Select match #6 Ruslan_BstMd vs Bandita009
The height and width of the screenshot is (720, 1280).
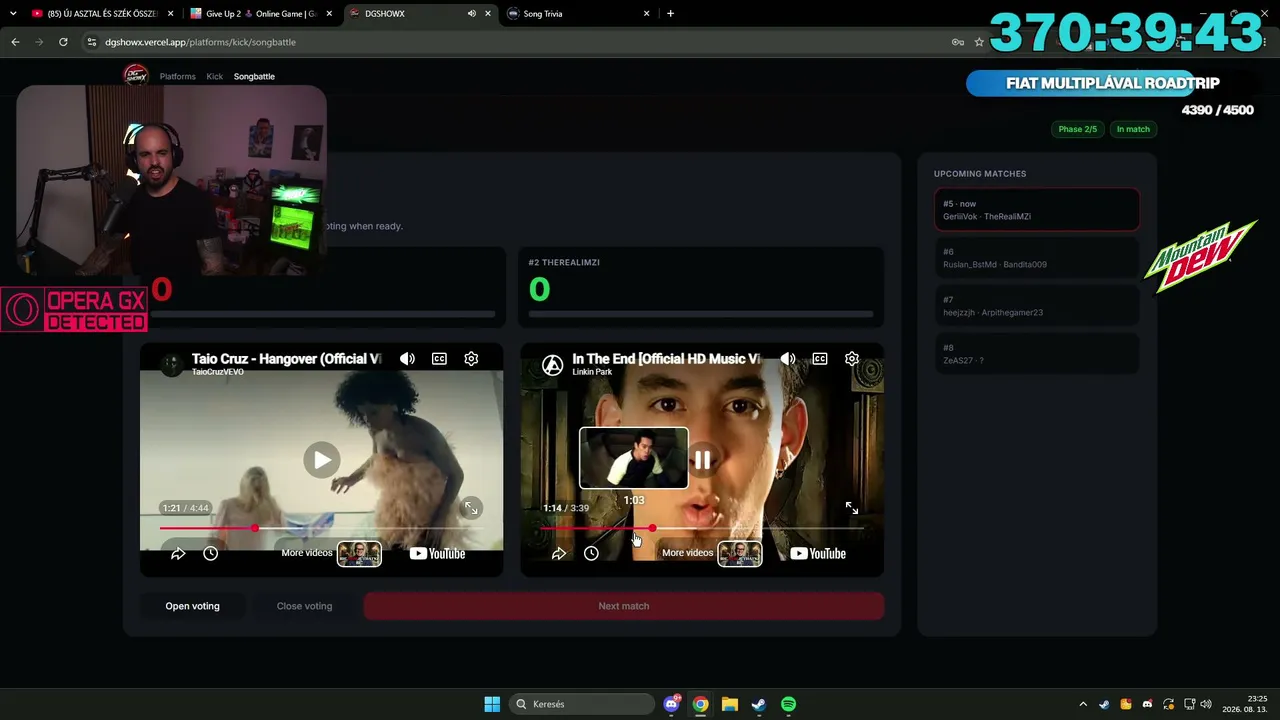(x=1037, y=258)
